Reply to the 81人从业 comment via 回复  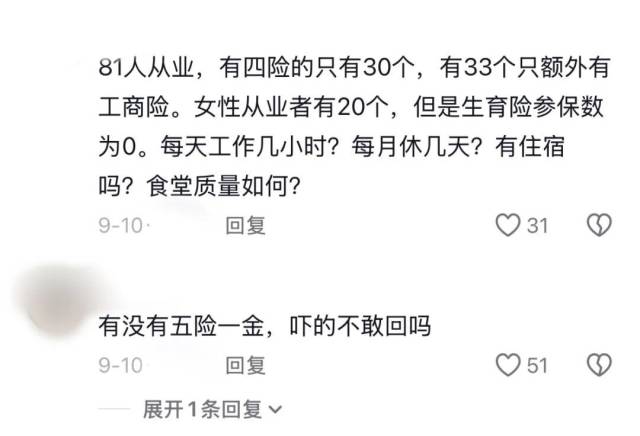click(246, 225)
